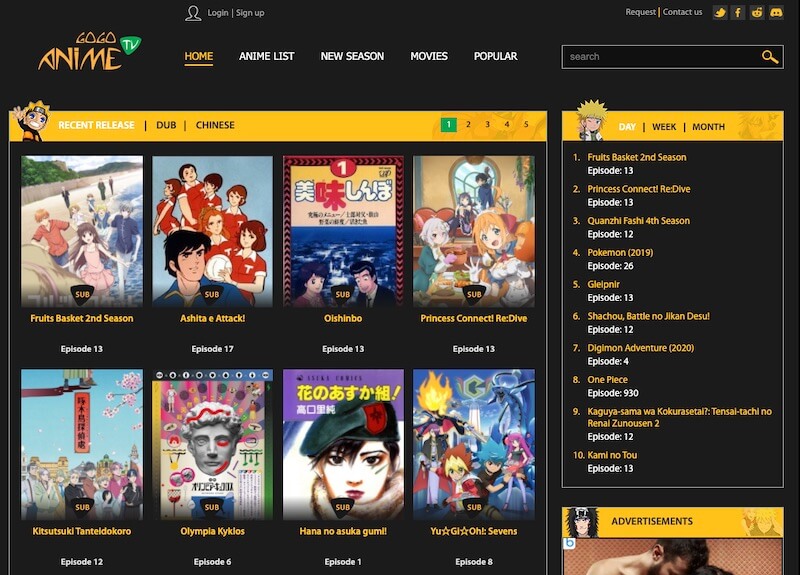Open Ashita e Attack! poster thumbnail
800x575 pixels.
212,231
